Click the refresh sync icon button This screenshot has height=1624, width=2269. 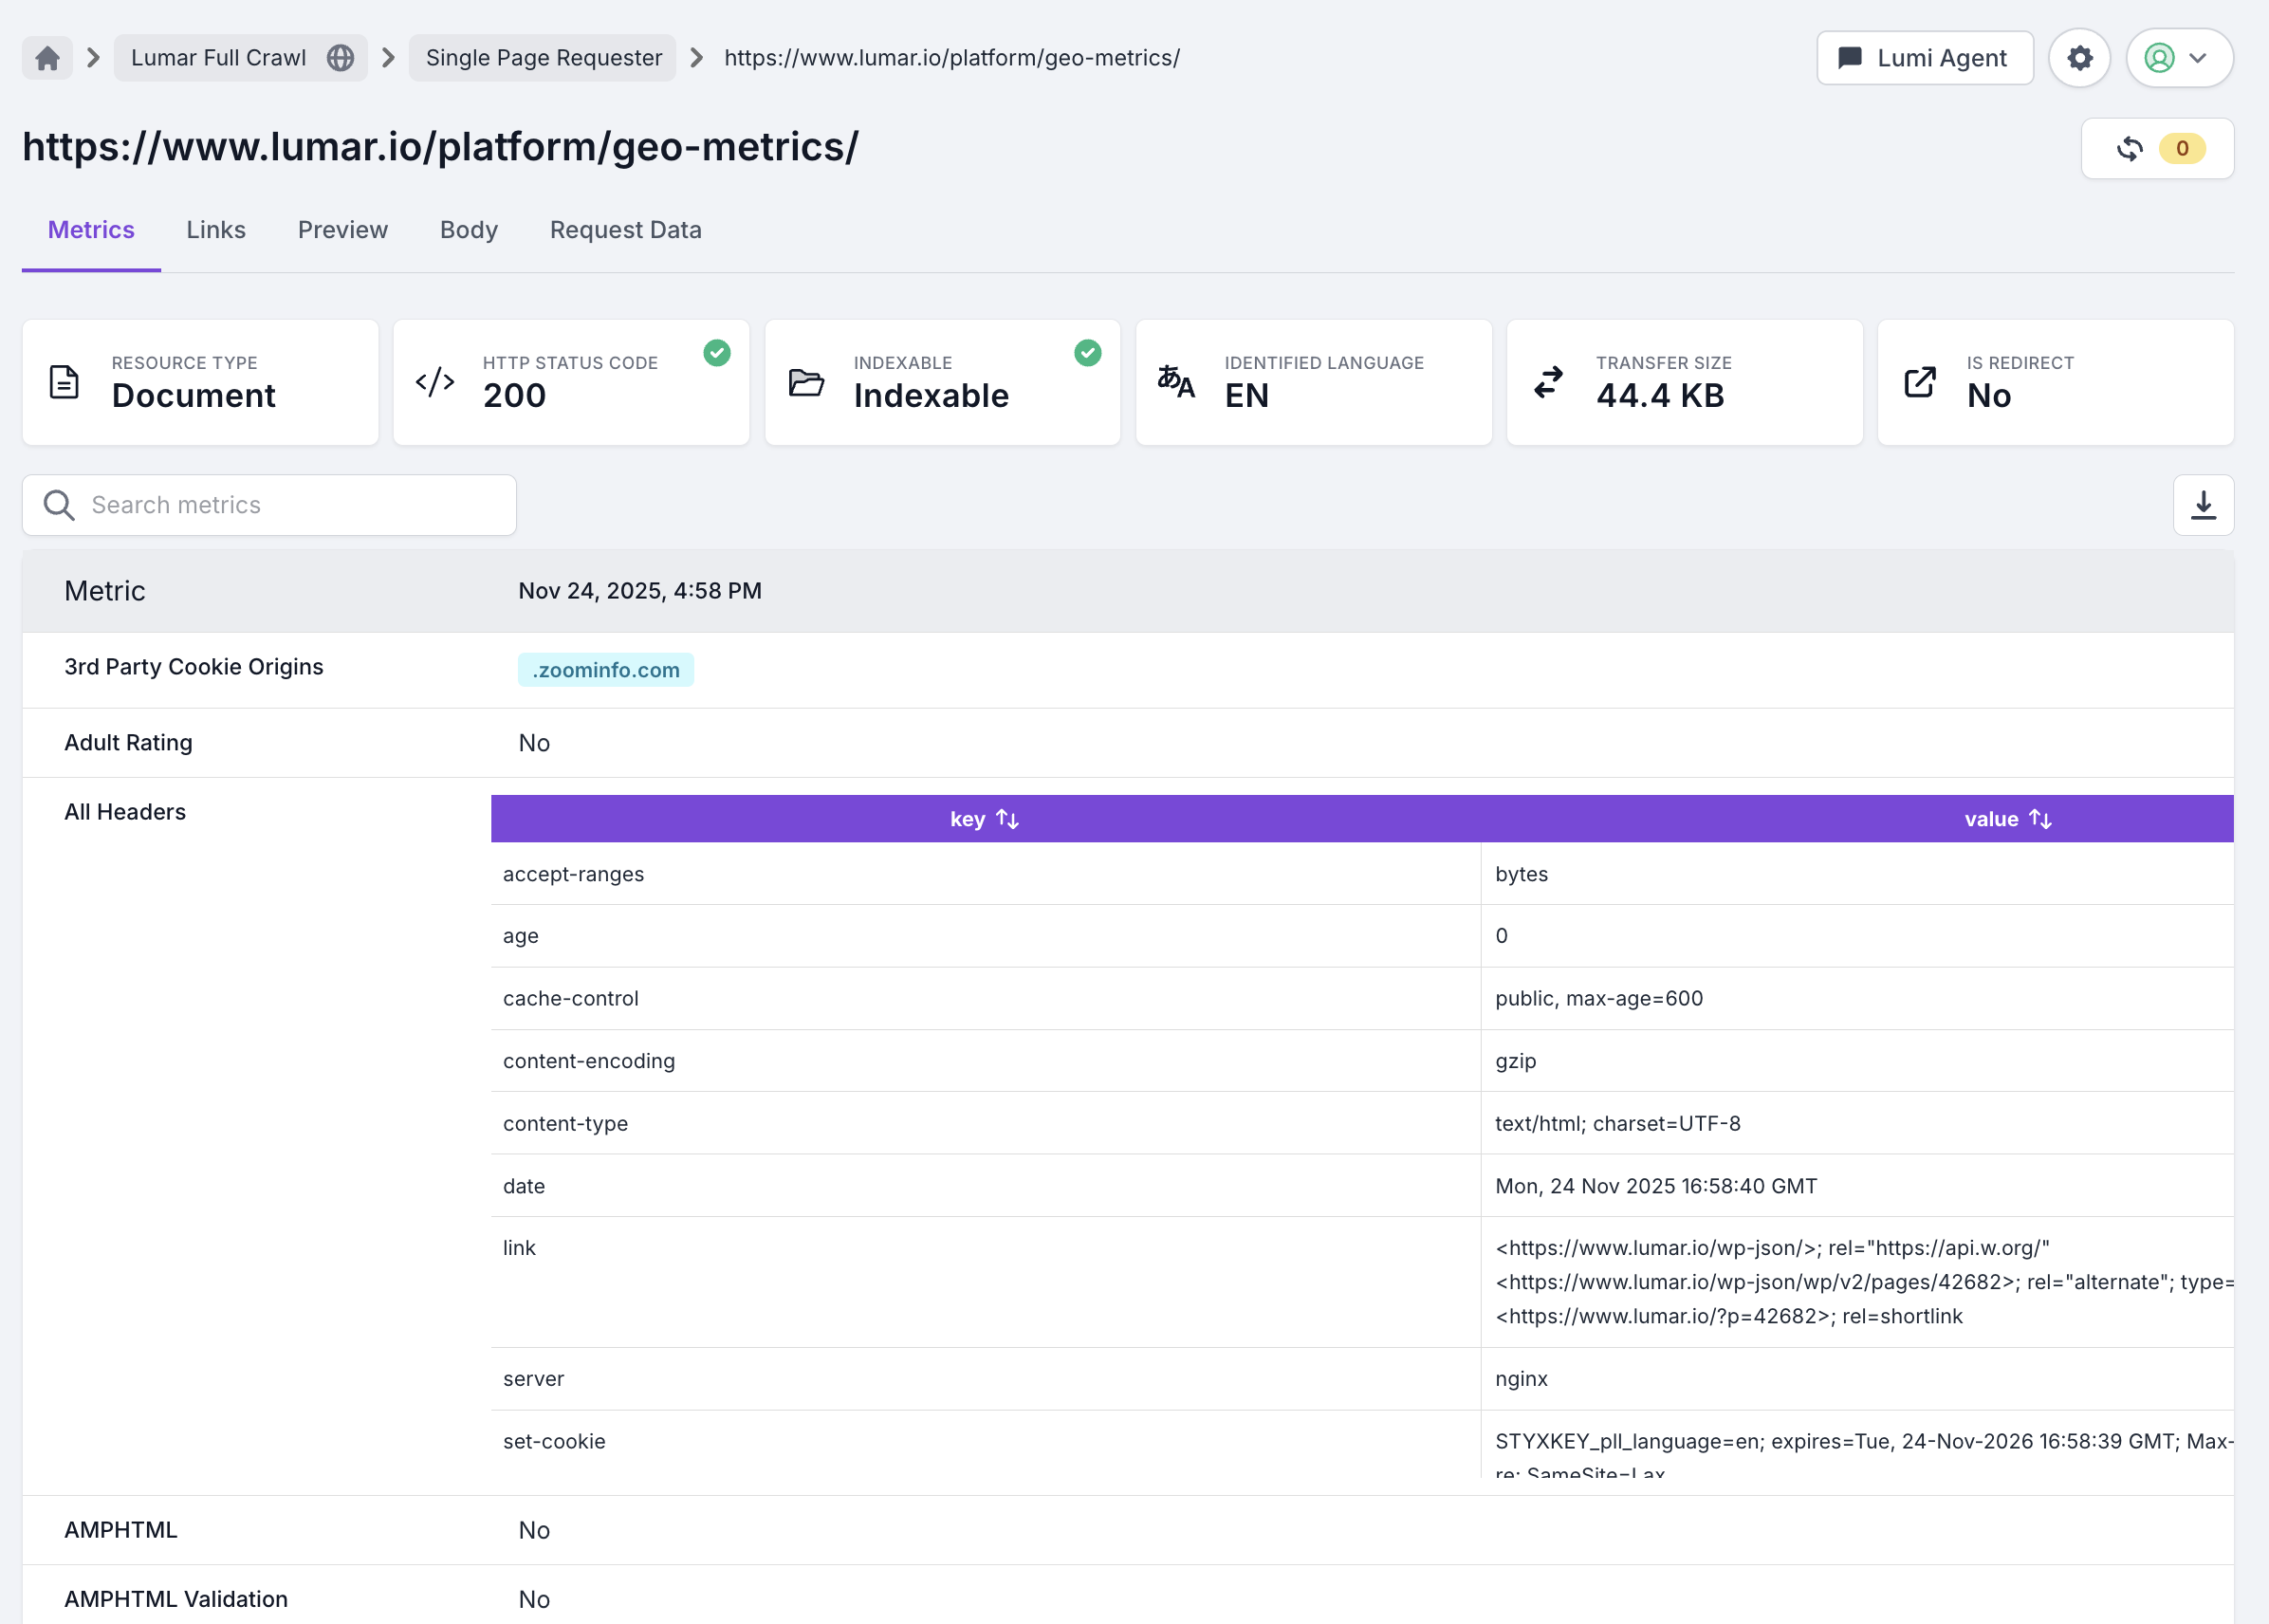click(x=2129, y=149)
